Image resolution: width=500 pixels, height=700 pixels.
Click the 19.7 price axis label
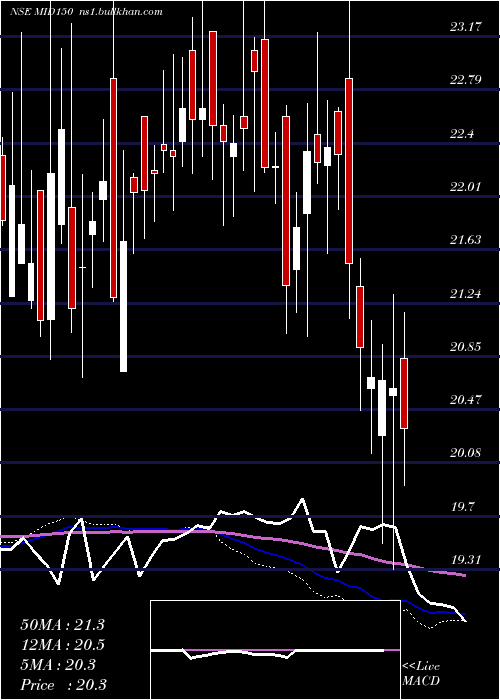click(x=462, y=507)
